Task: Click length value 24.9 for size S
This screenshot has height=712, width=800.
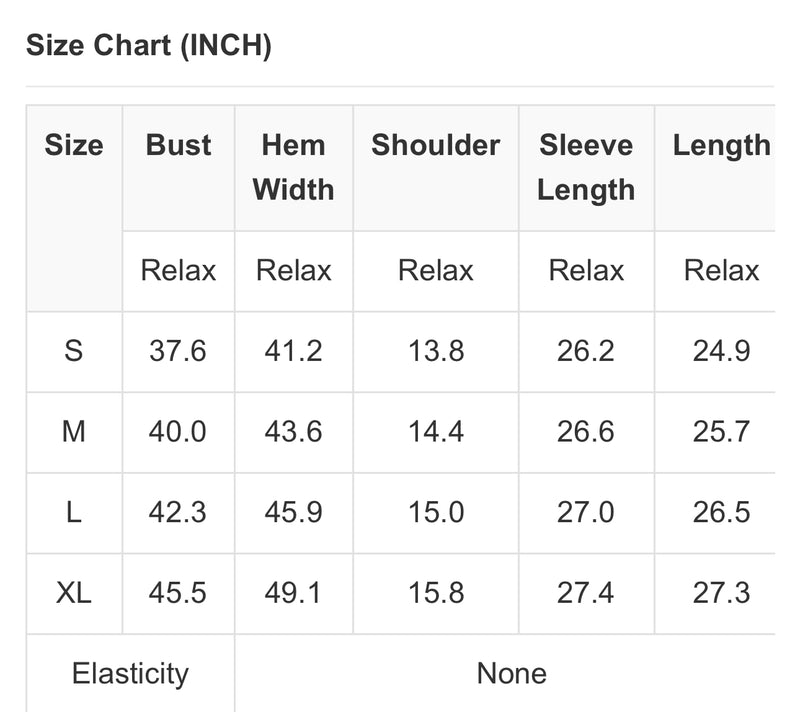Action: 721,351
